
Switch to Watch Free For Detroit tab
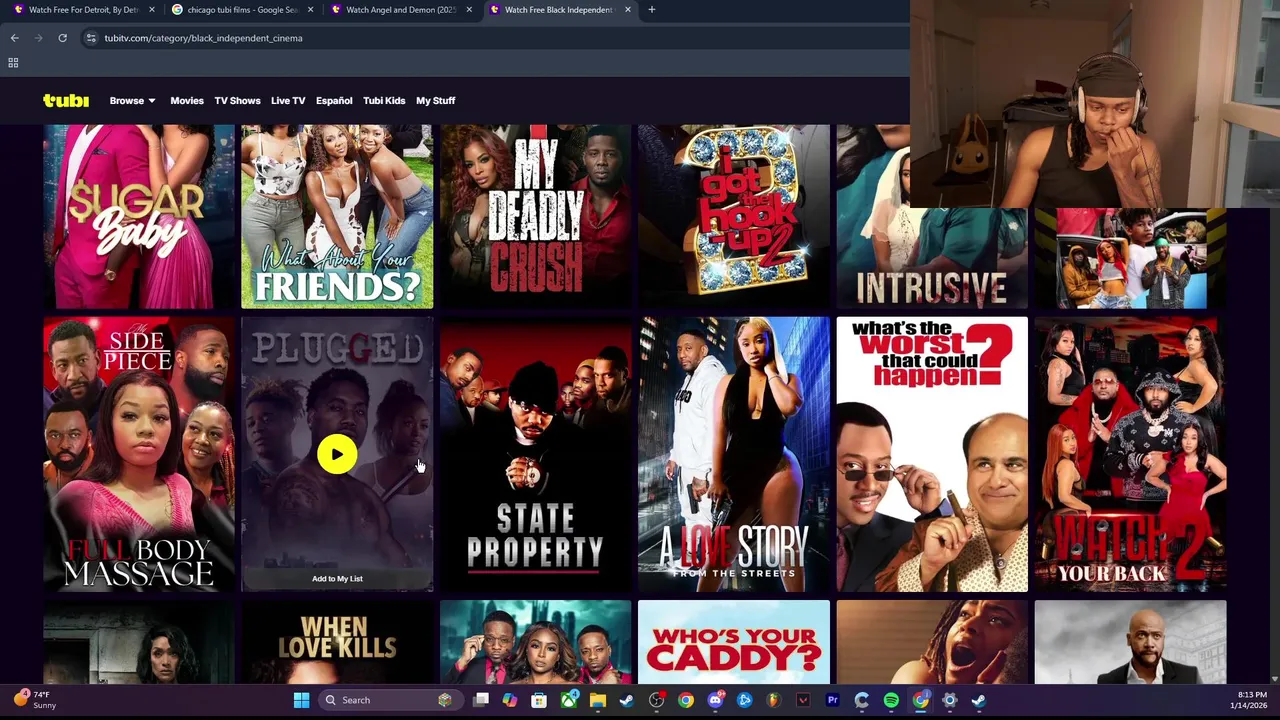[83, 10]
